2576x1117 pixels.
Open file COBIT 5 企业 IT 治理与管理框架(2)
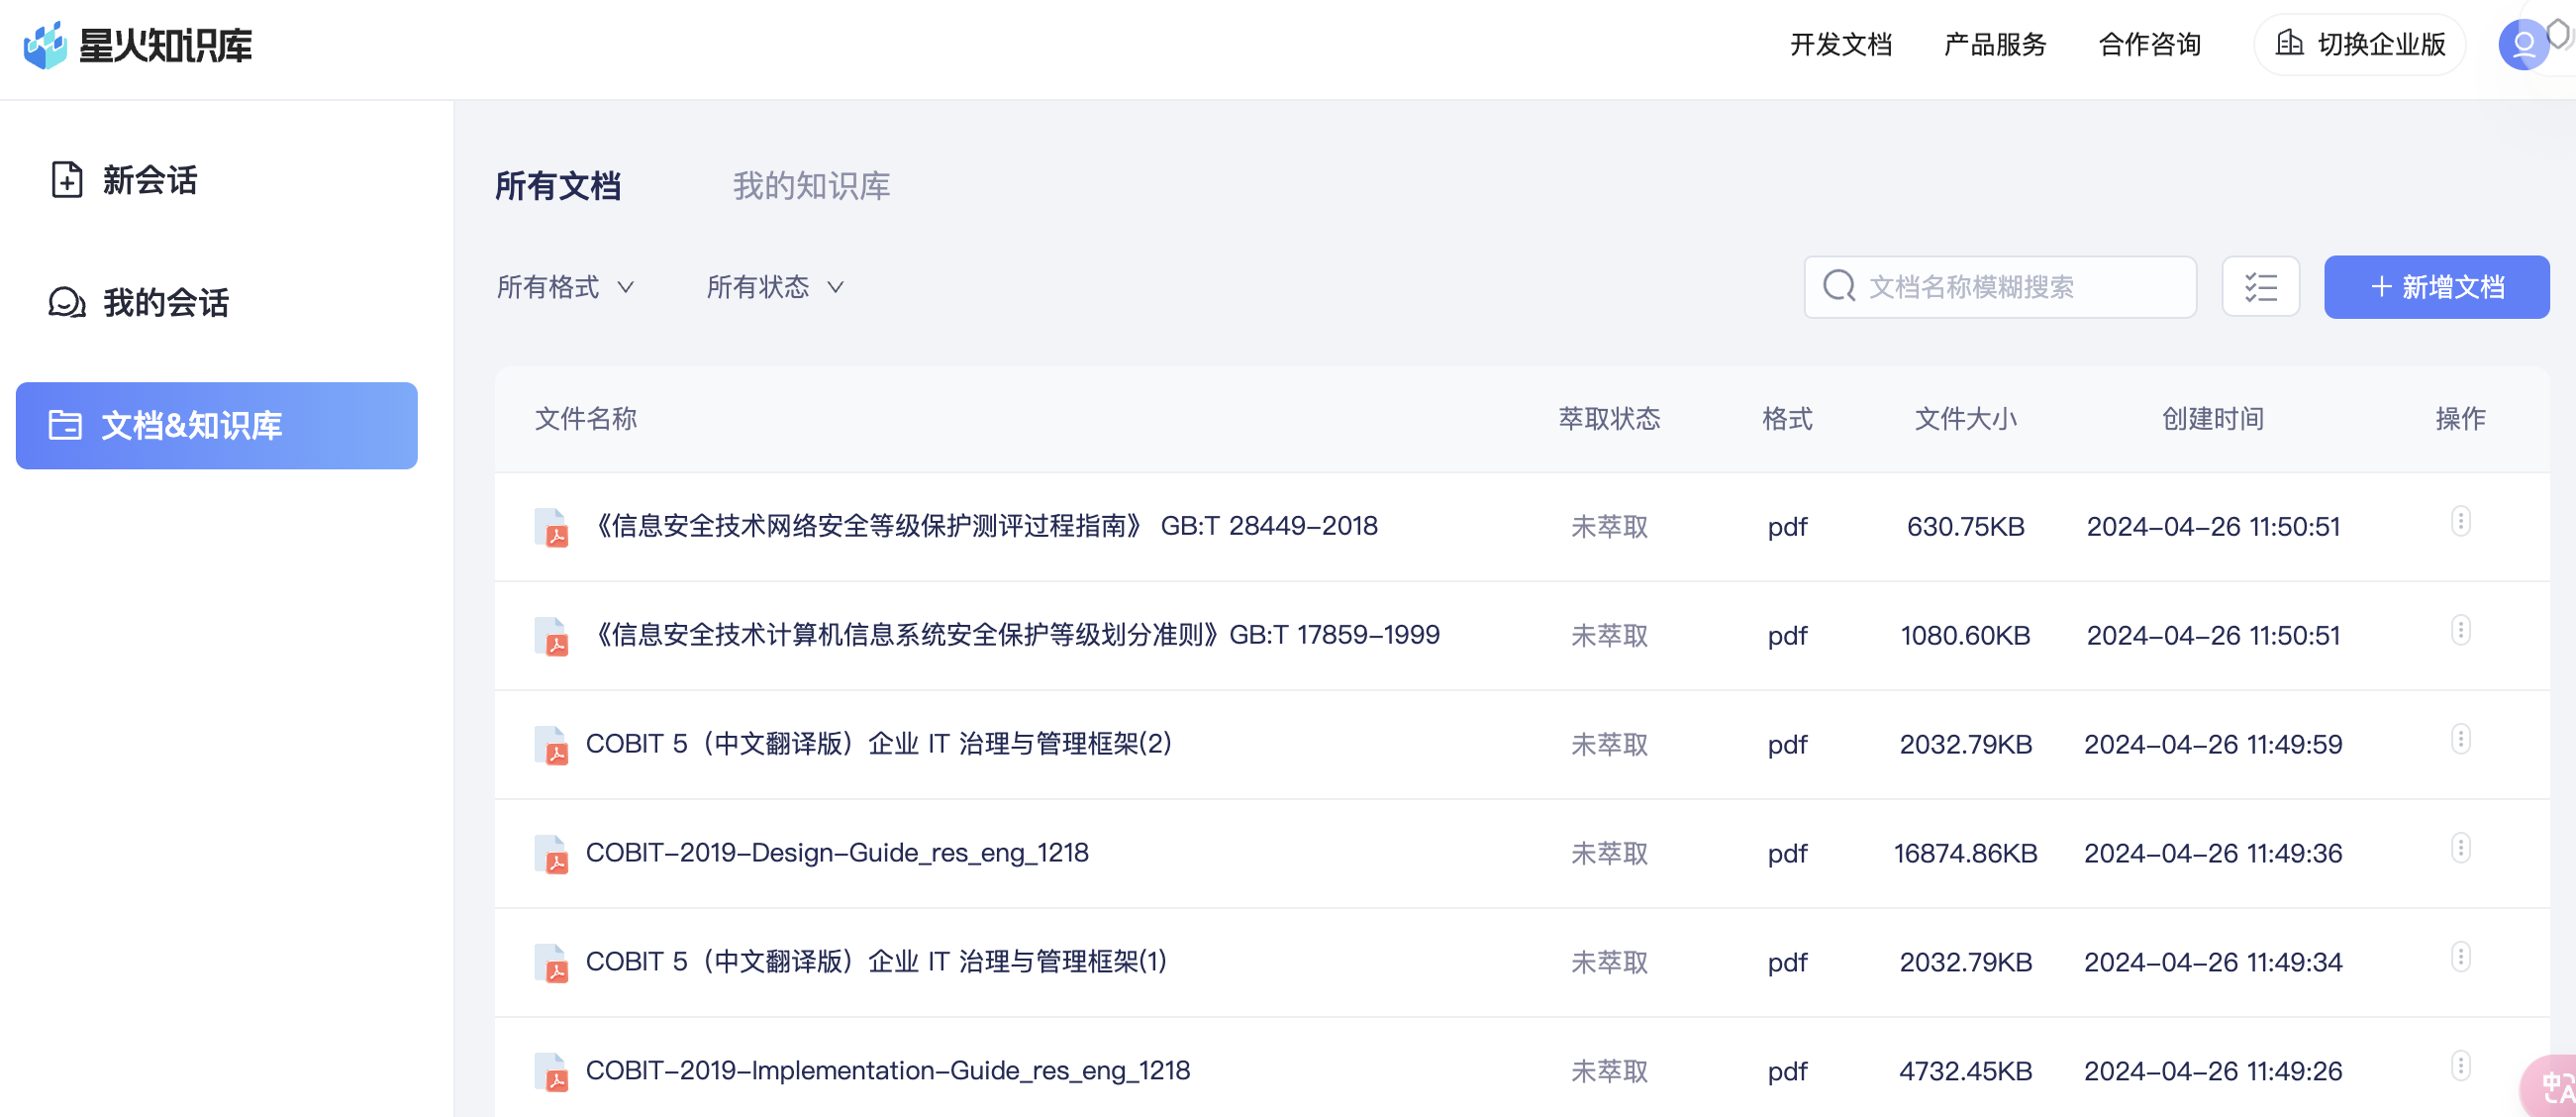point(878,744)
